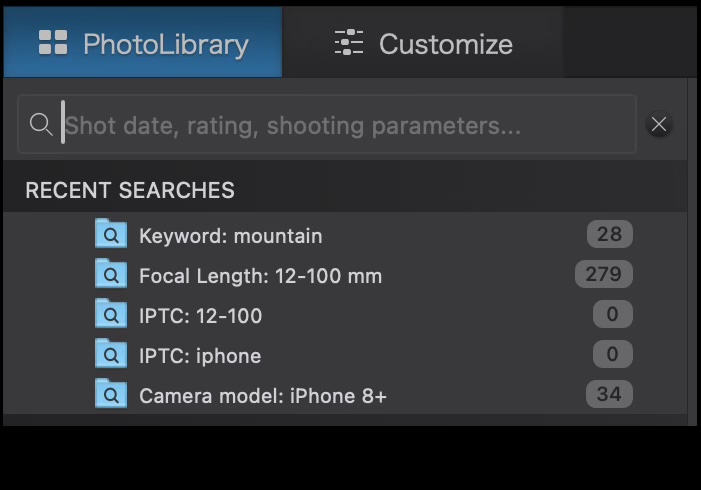The height and width of the screenshot is (490, 701).
Task: Click the Customize sliders icon
Action: point(349,43)
